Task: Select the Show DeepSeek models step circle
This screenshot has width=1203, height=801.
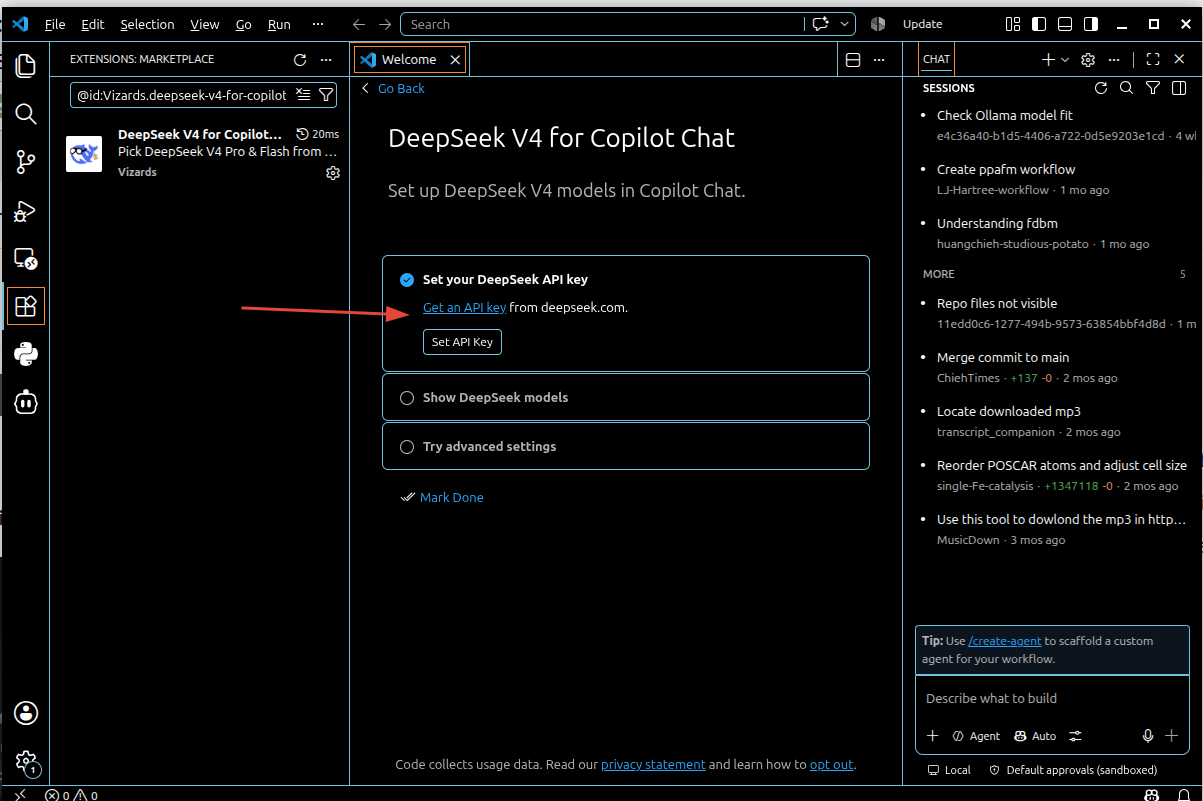Action: click(x=407, y=398)
